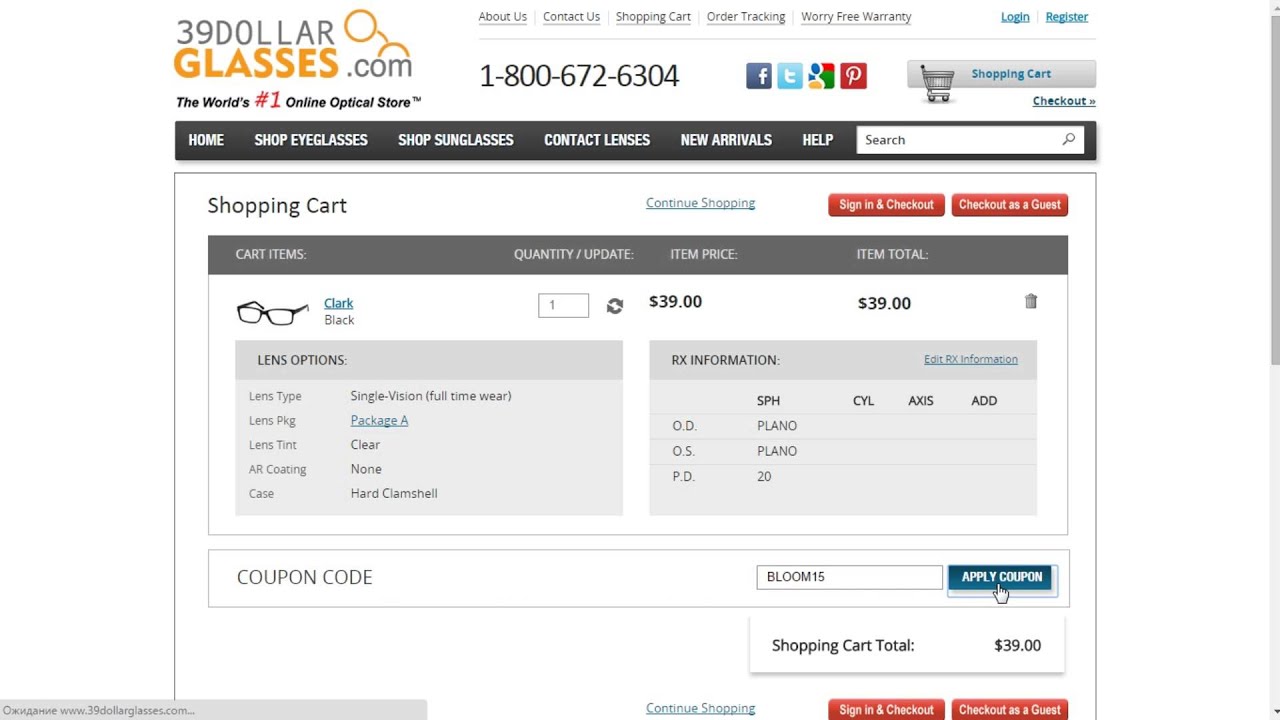Click the P.D. value 20
Image resolution: width=1280 pixels, height=720 pixels.
coord(764,477)
